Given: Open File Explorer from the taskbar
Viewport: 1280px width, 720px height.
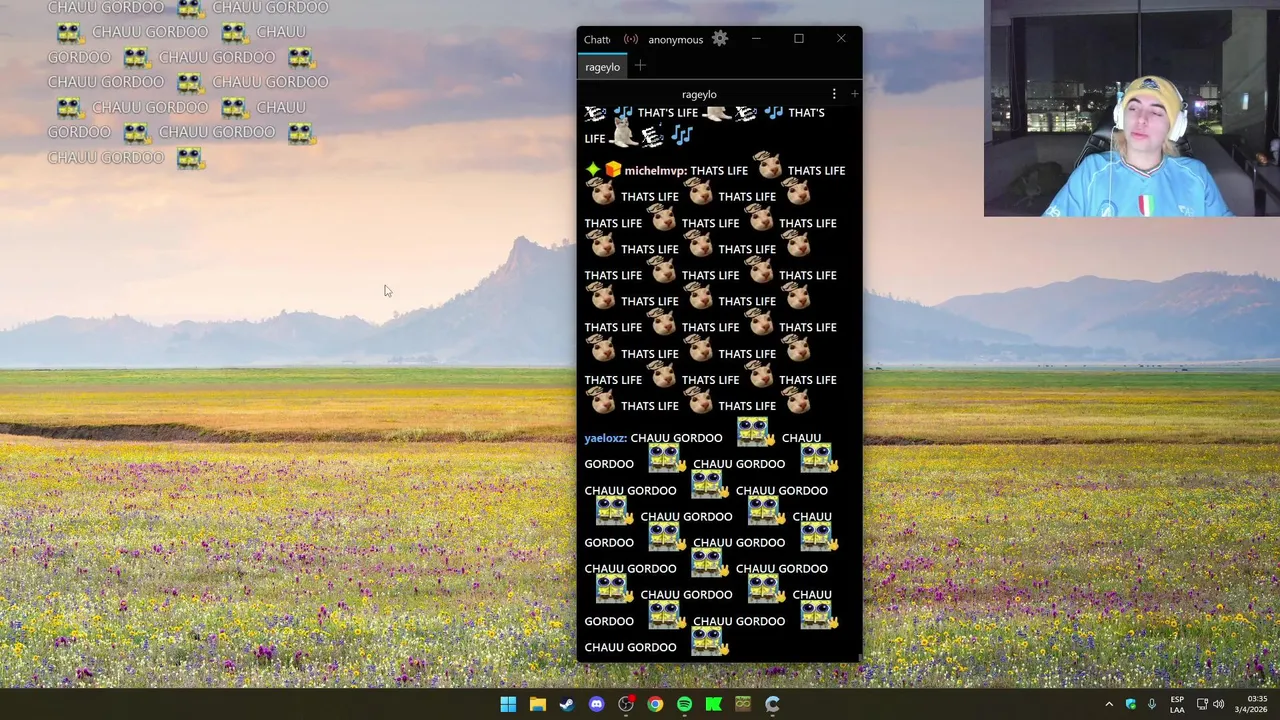Looking at the screenshot, I should (537, 704).
